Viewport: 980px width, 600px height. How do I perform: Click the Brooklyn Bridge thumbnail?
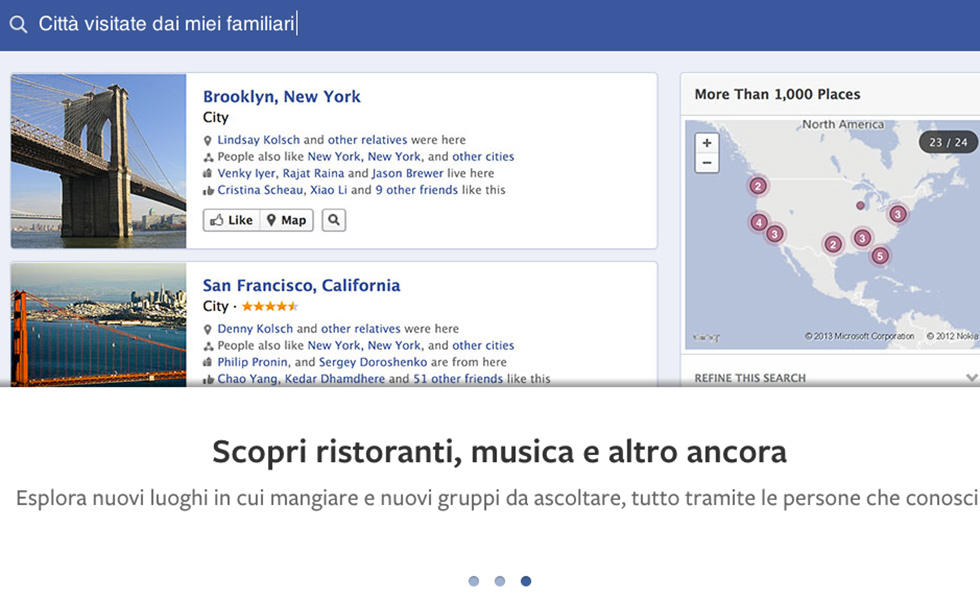[98, 161]
